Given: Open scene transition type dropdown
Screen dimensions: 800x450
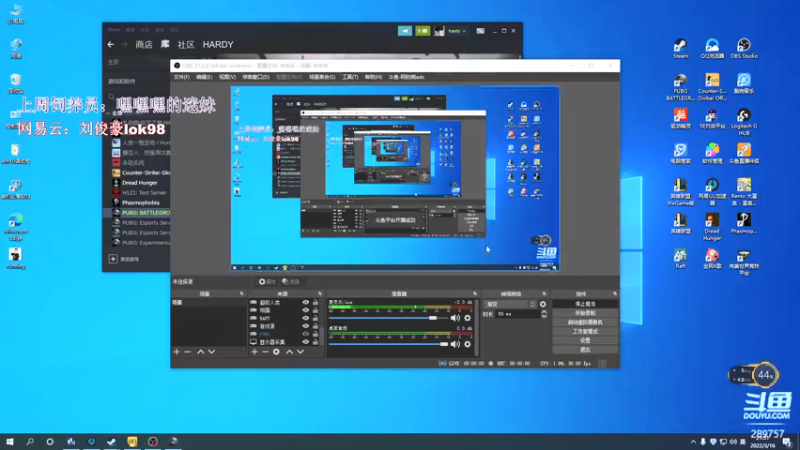Looking at the screenshot, I should point(510,304).
